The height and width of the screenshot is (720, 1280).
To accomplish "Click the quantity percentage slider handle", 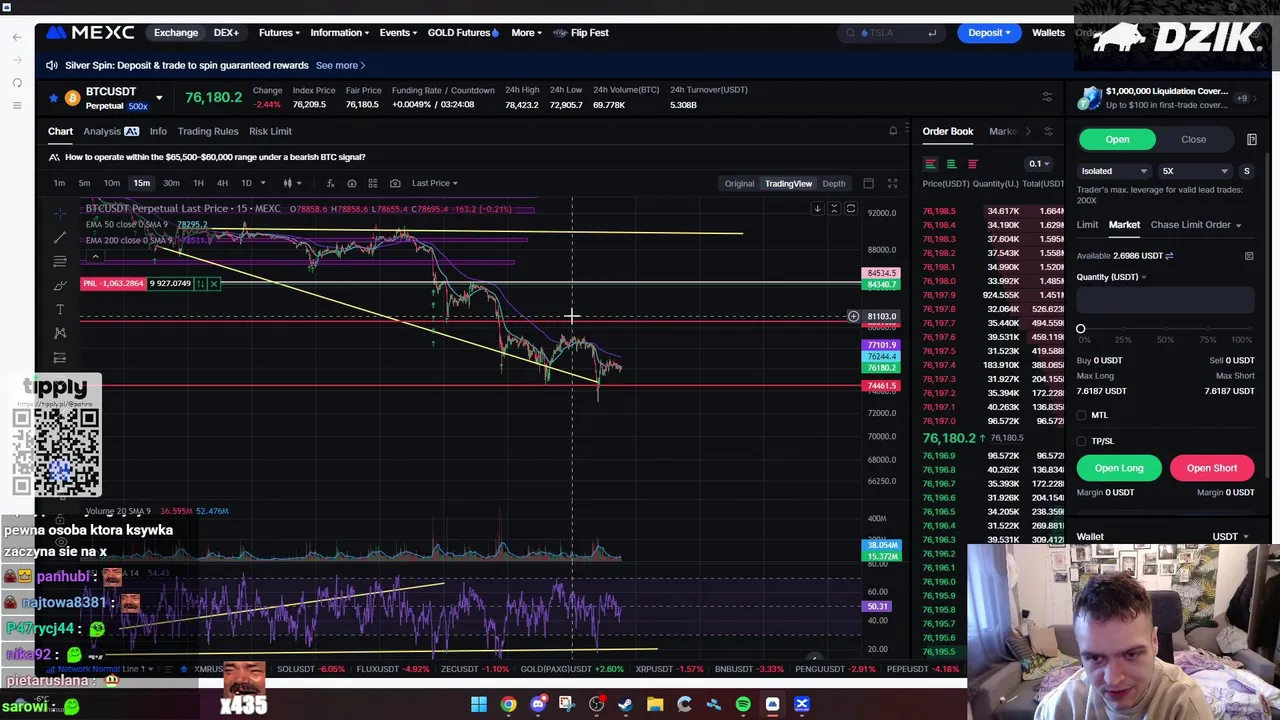I will (1080, 329).
